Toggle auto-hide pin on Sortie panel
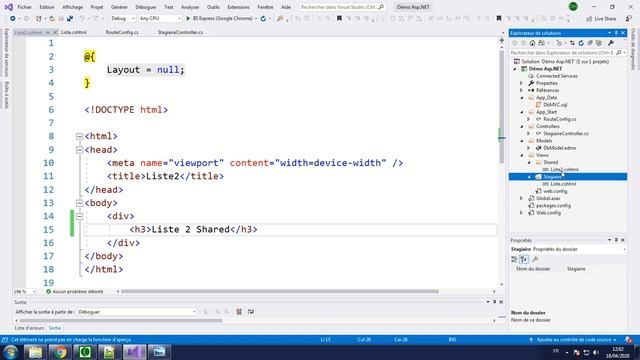The image size is (640, 360). [494, 302]
